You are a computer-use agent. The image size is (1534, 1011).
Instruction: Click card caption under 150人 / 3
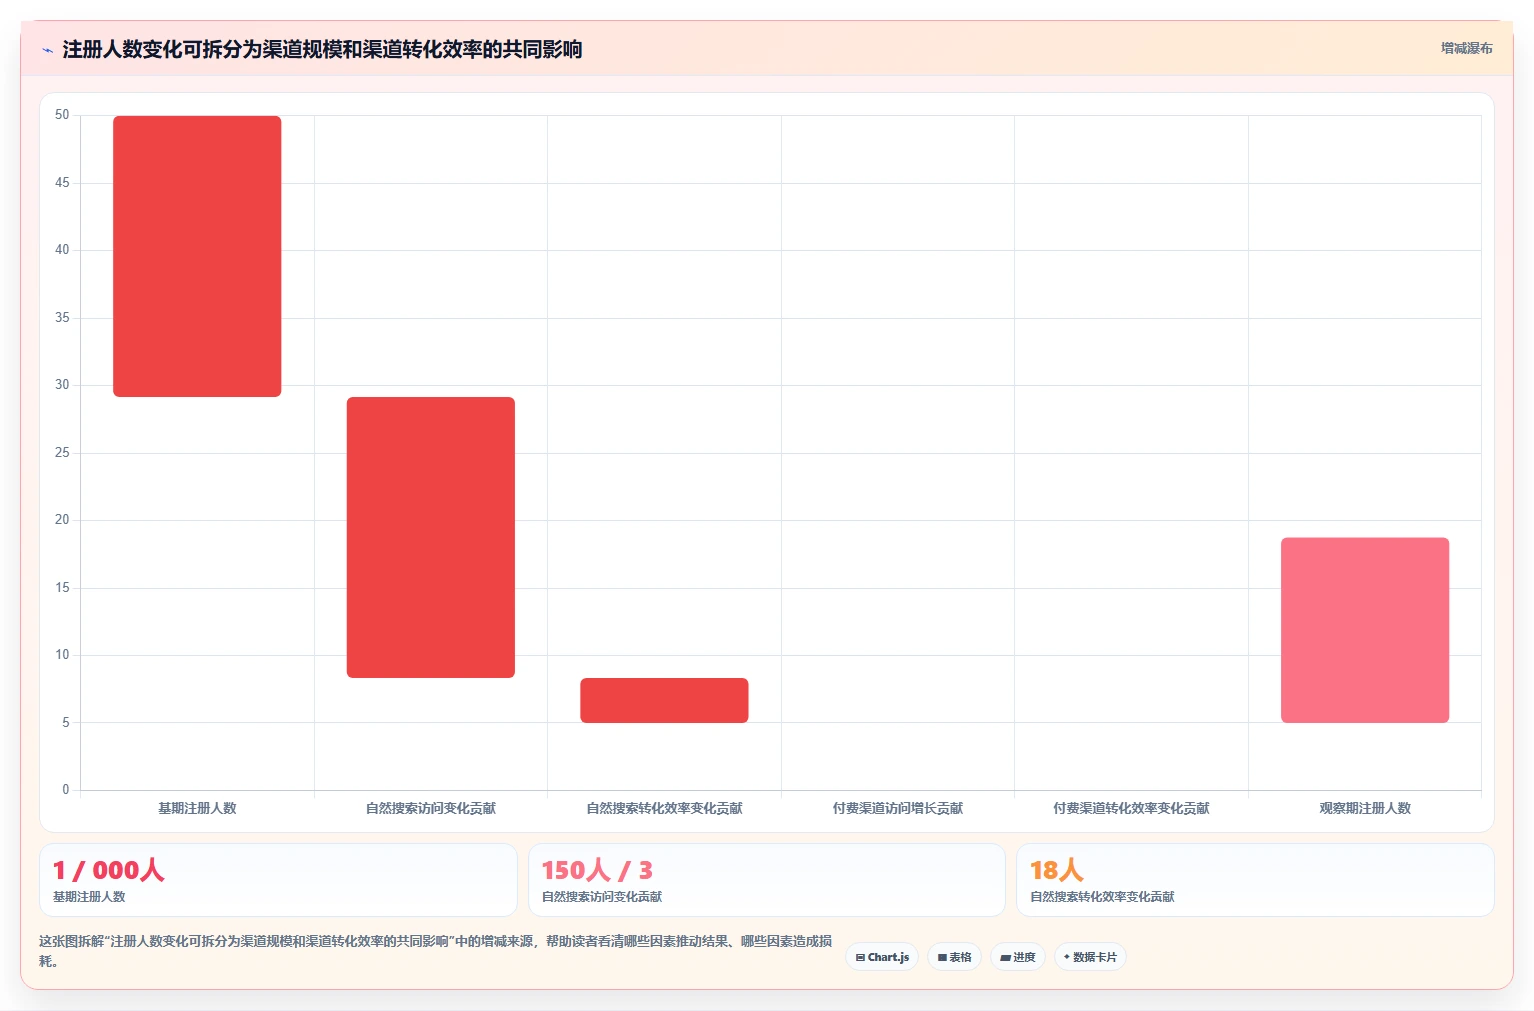602,897
